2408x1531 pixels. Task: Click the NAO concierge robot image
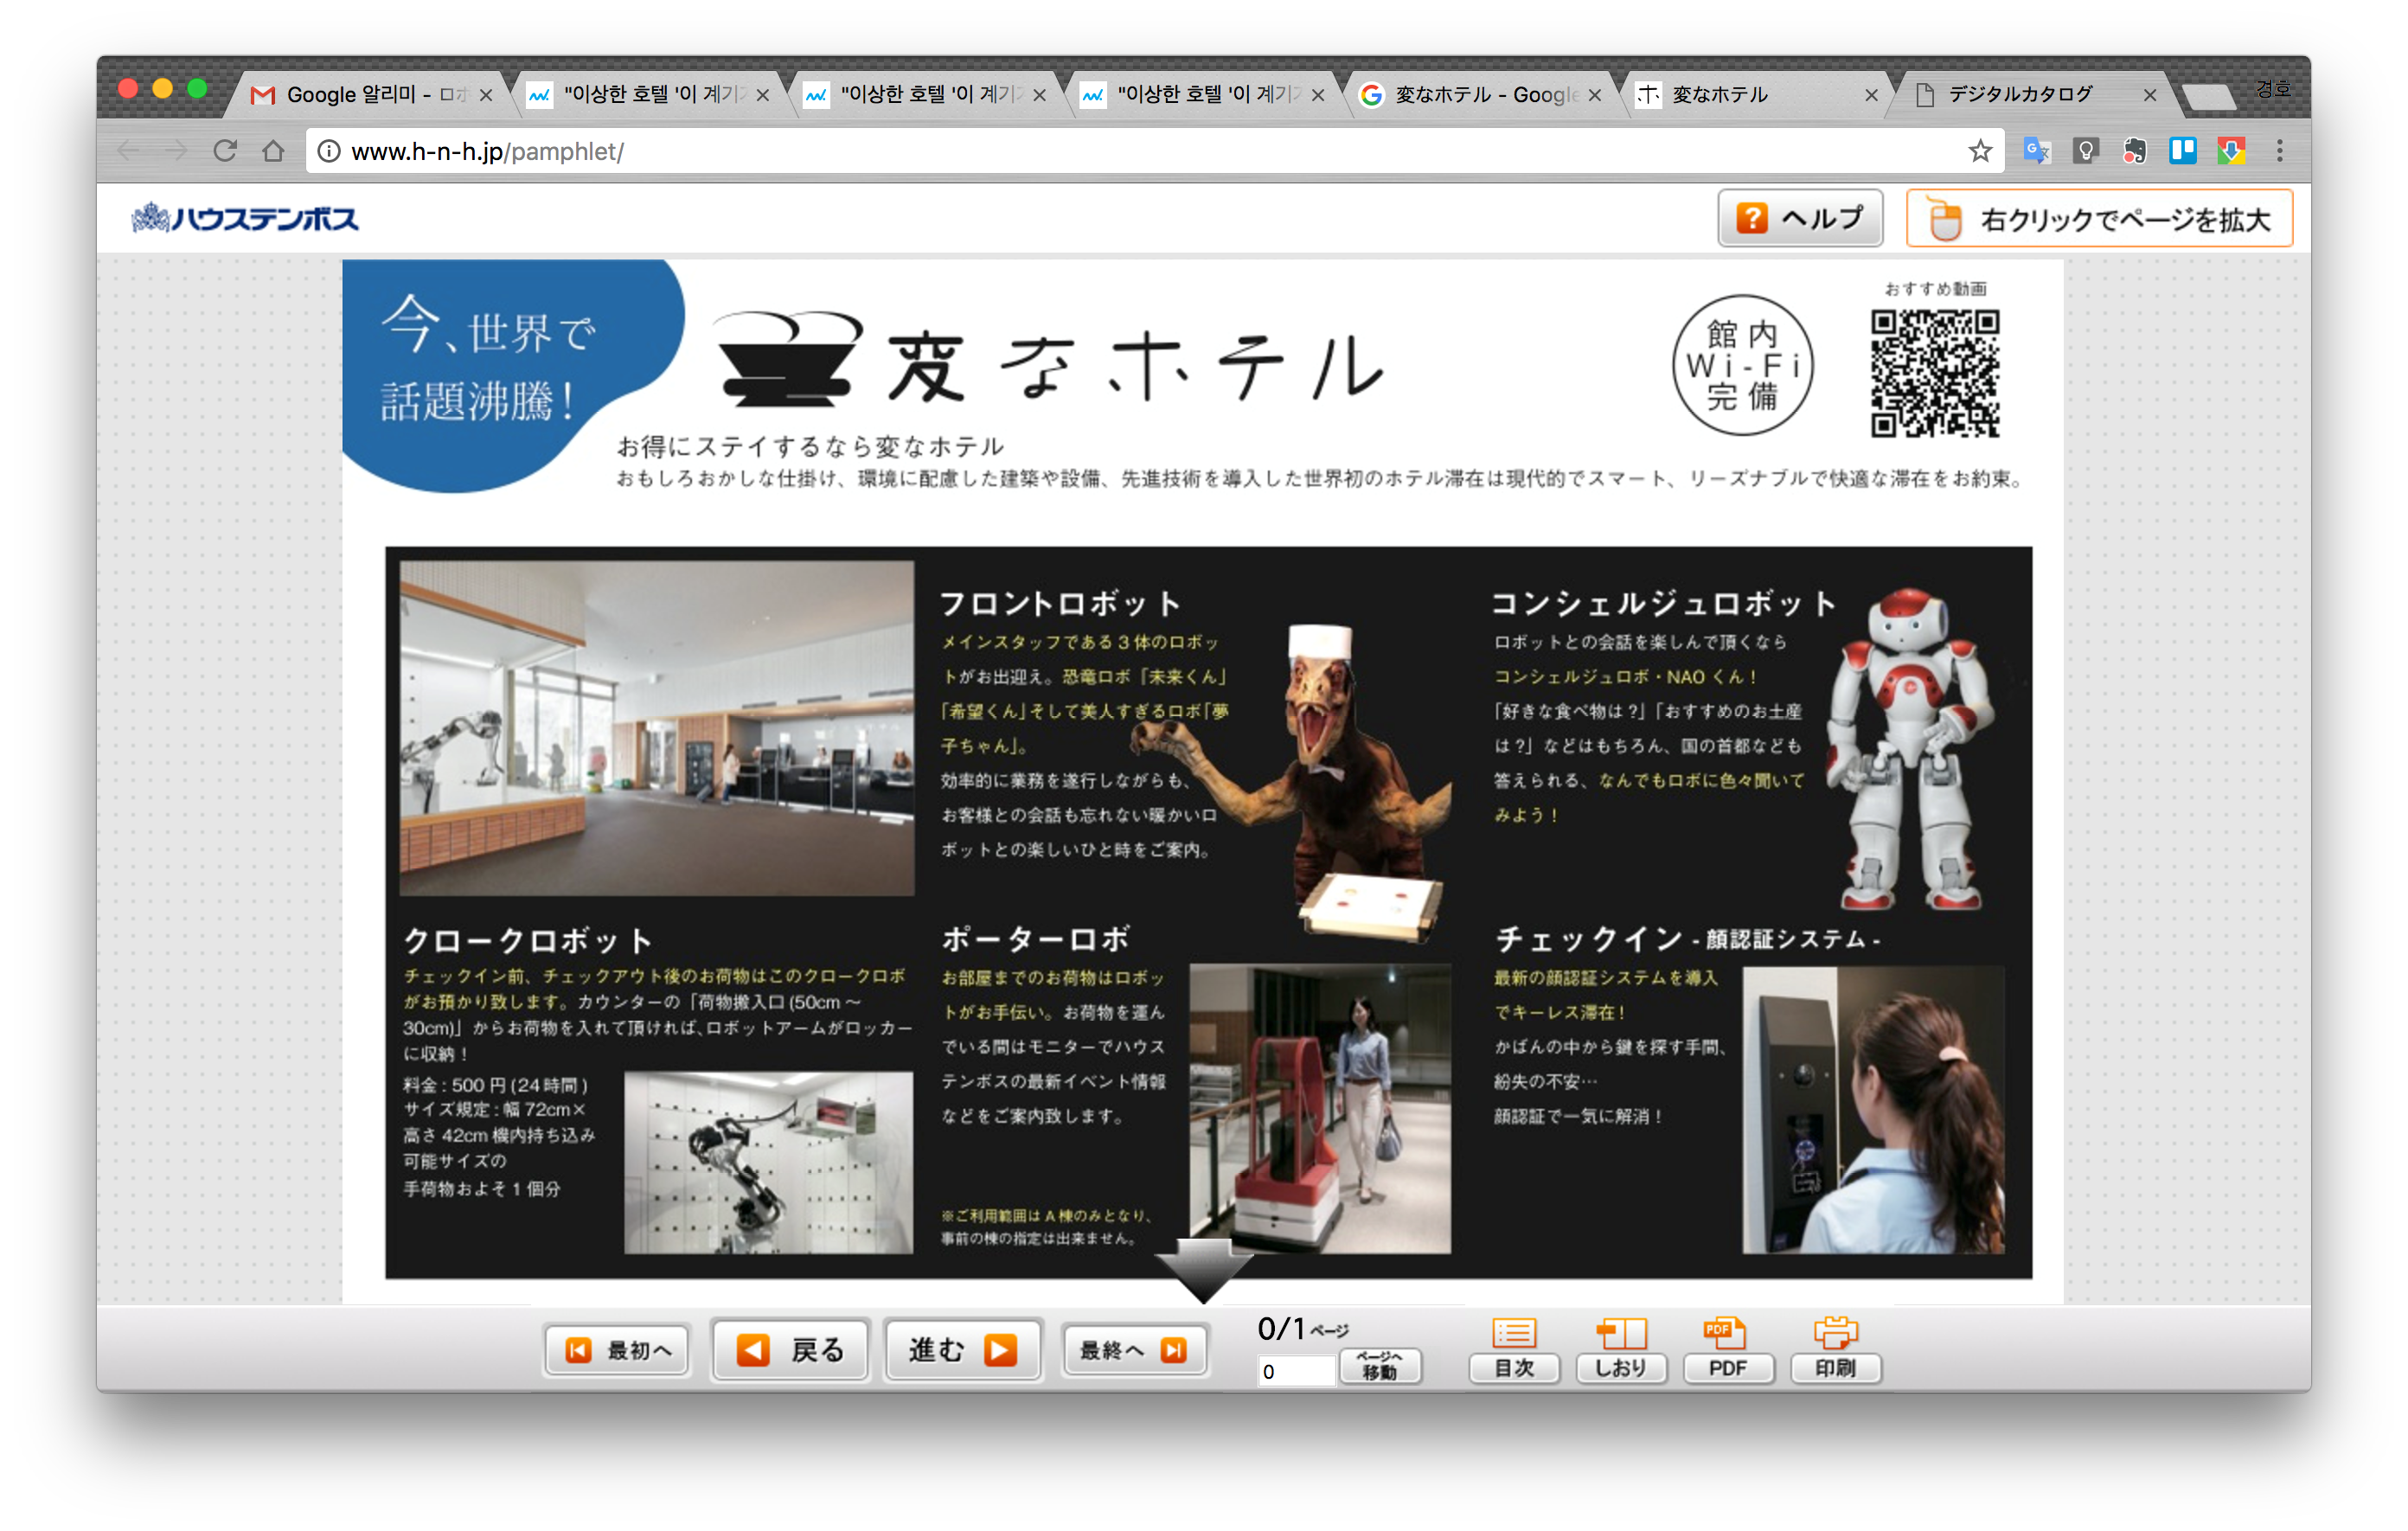click(x=1910, y=750)
